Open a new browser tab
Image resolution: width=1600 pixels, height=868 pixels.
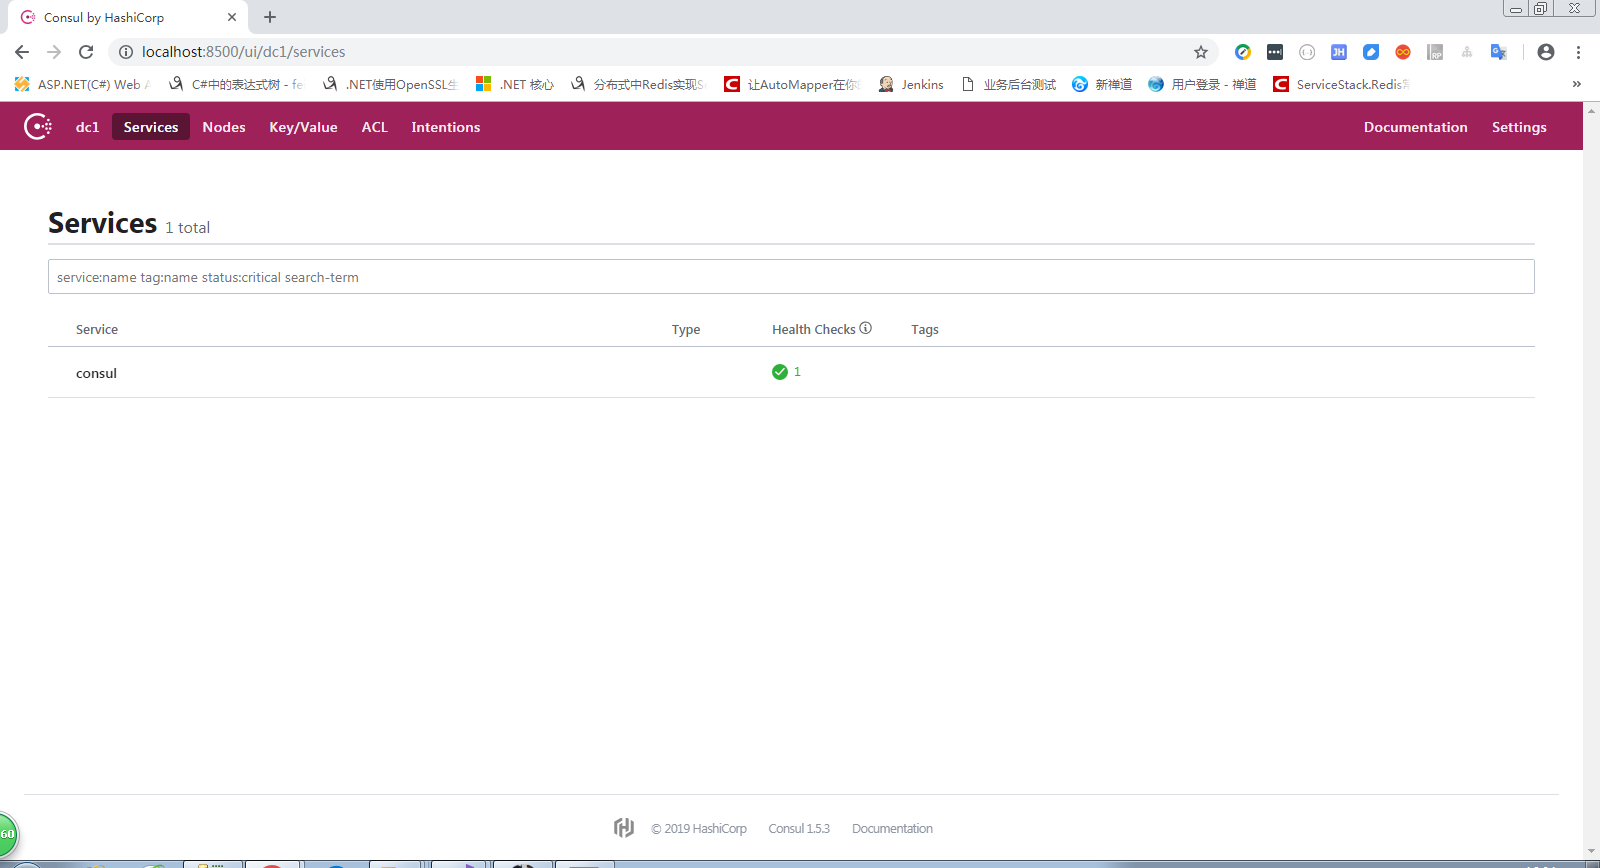tap(270, 17)
